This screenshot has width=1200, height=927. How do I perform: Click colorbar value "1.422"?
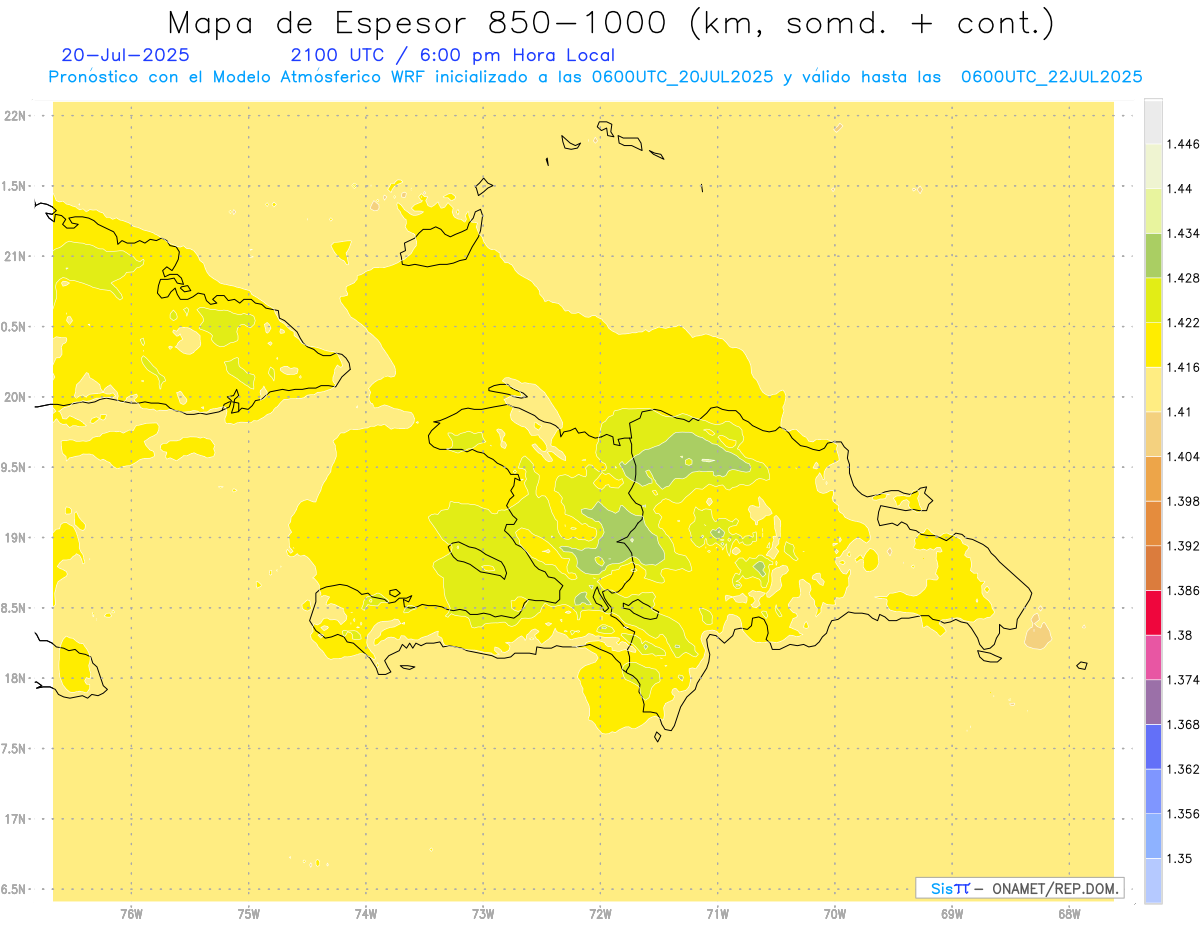[1183, 323]
